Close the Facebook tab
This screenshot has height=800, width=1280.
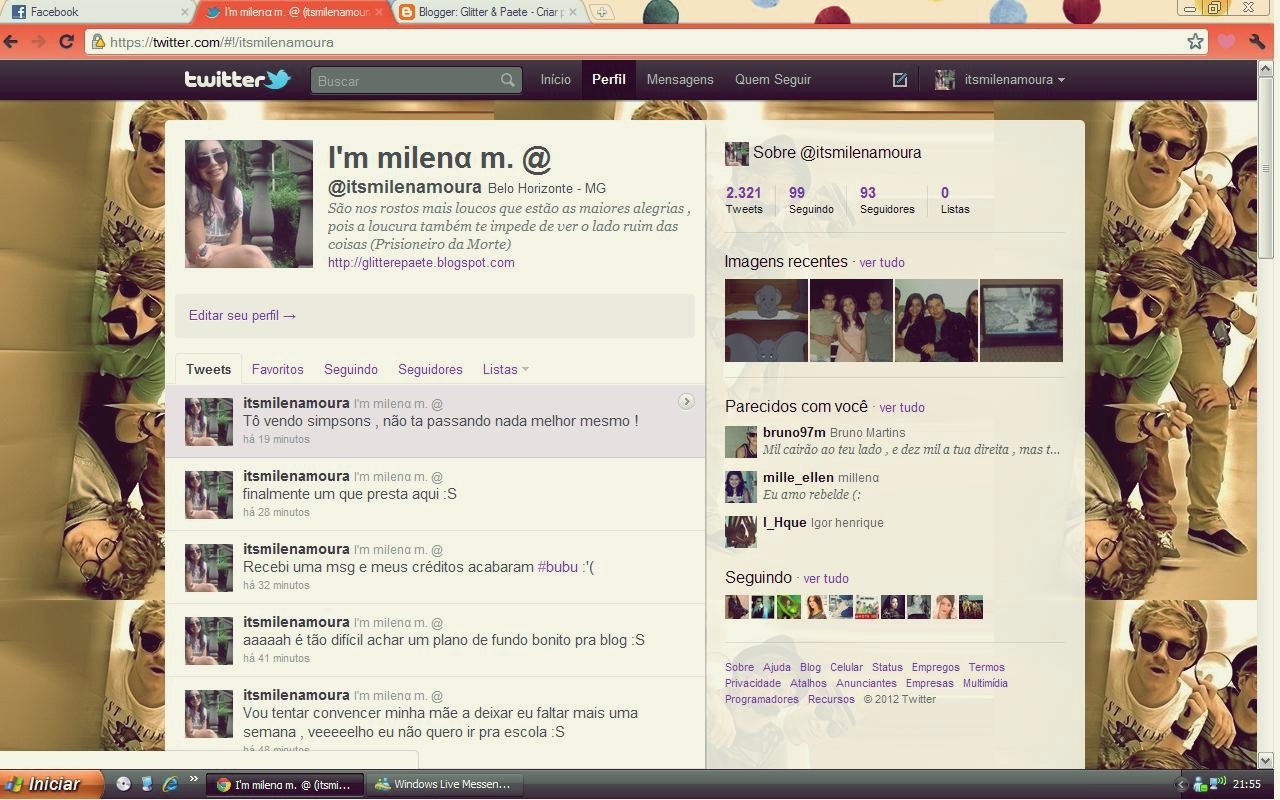[x=185, y=12]
